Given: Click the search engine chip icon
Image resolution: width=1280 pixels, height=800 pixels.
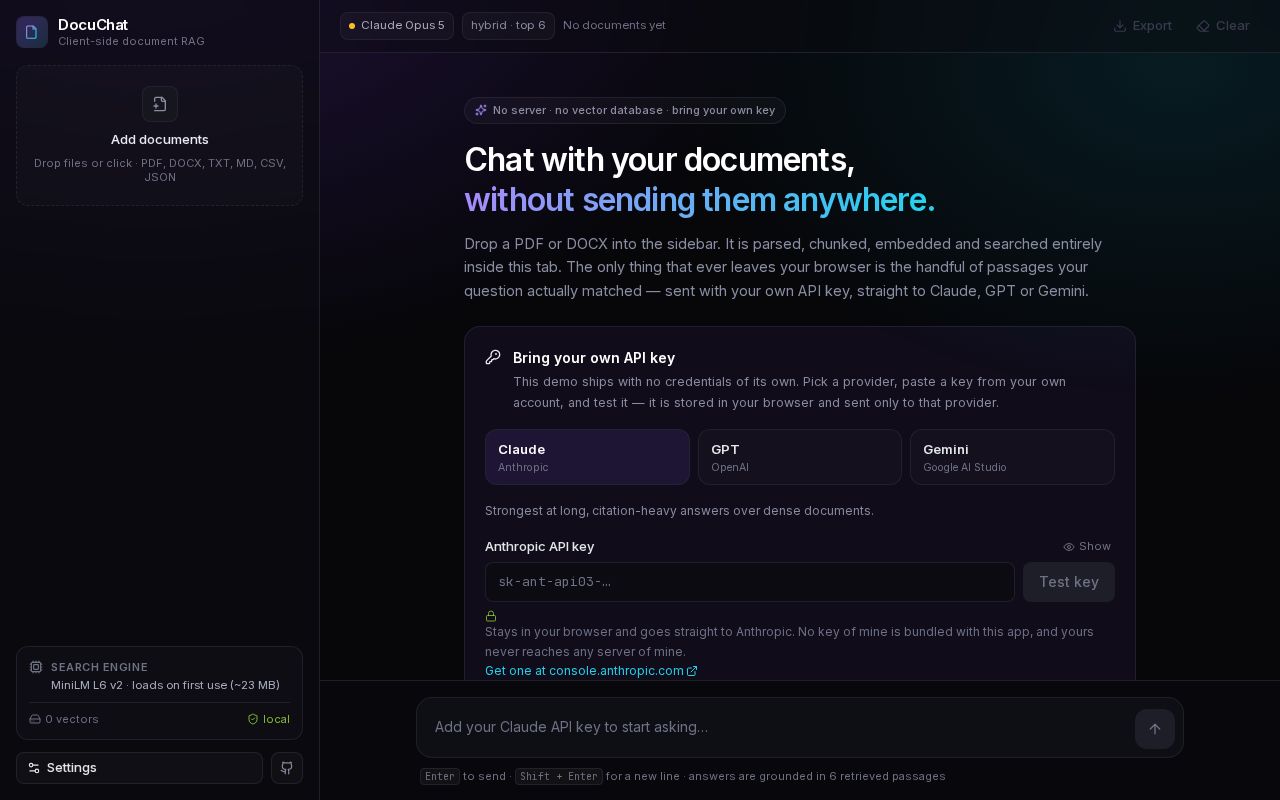Looking at the screenshot, I should (x=36, y=667).
